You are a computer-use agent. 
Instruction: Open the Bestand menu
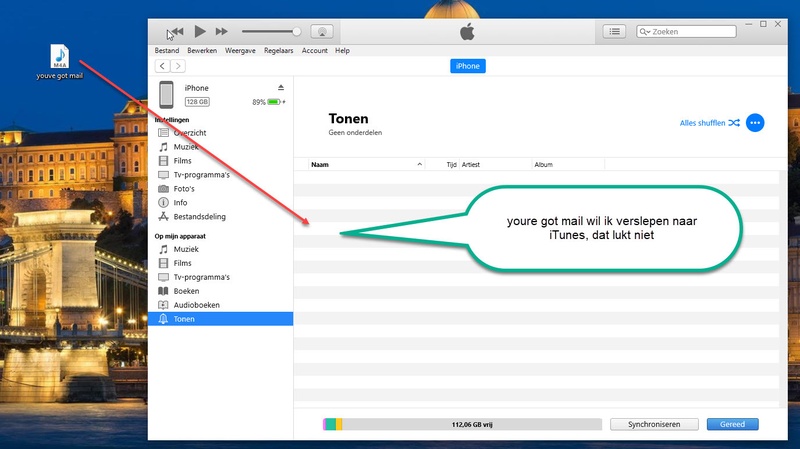(167, 51)
